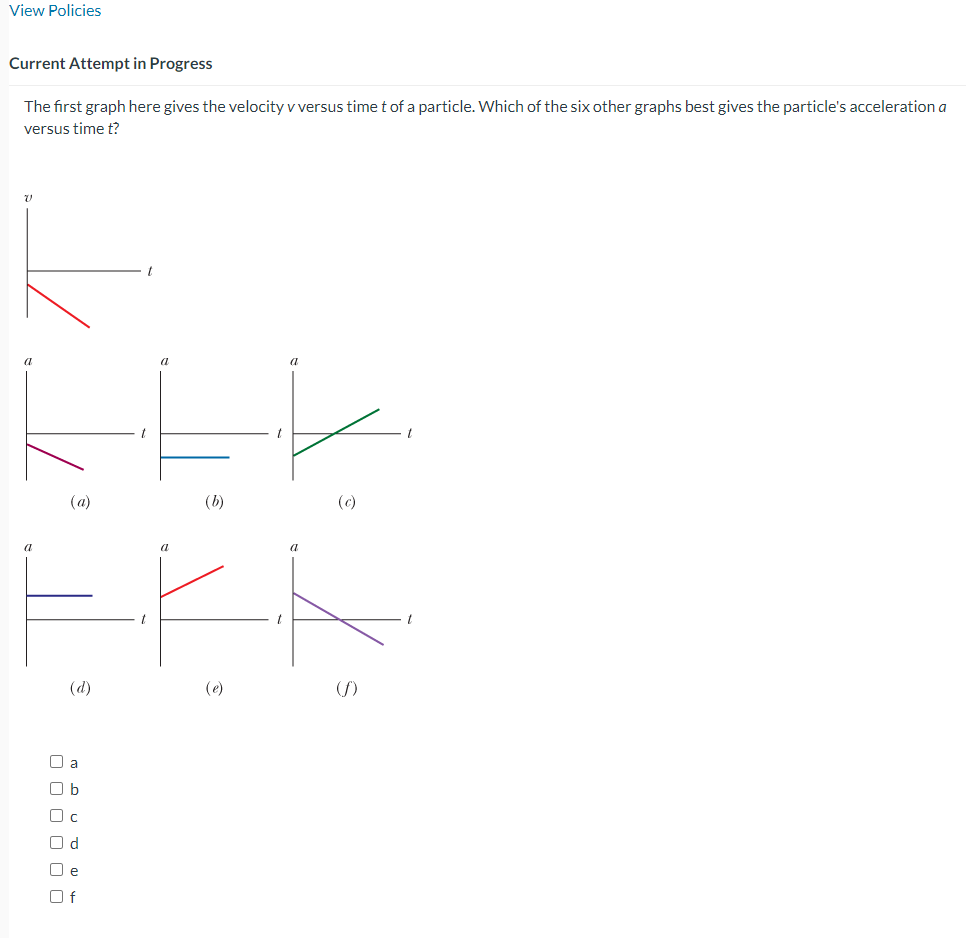Select acceleration graph labeled (e)

[x=215, y=610]
